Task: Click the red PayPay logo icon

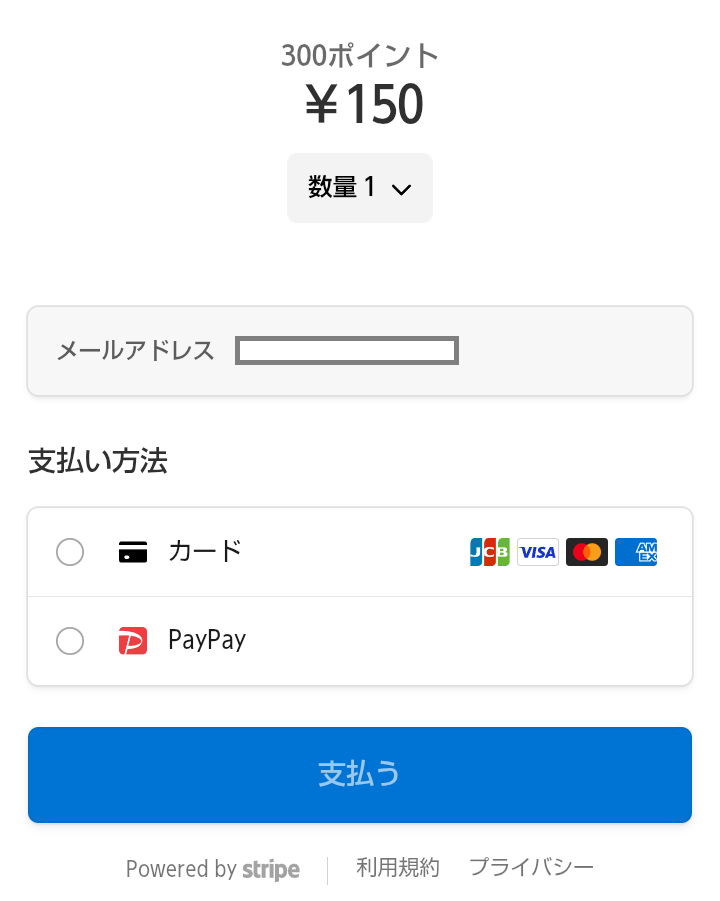Action: click(x=133, y=640)
